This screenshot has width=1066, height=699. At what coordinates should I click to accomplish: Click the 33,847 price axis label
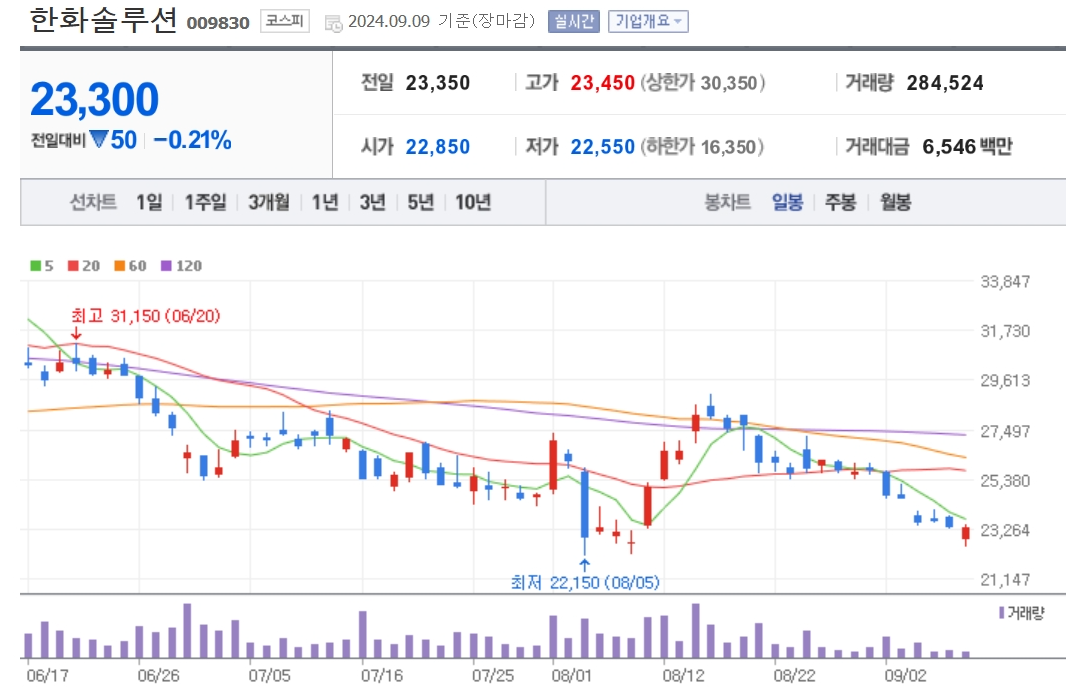(x=1005, y=282)
